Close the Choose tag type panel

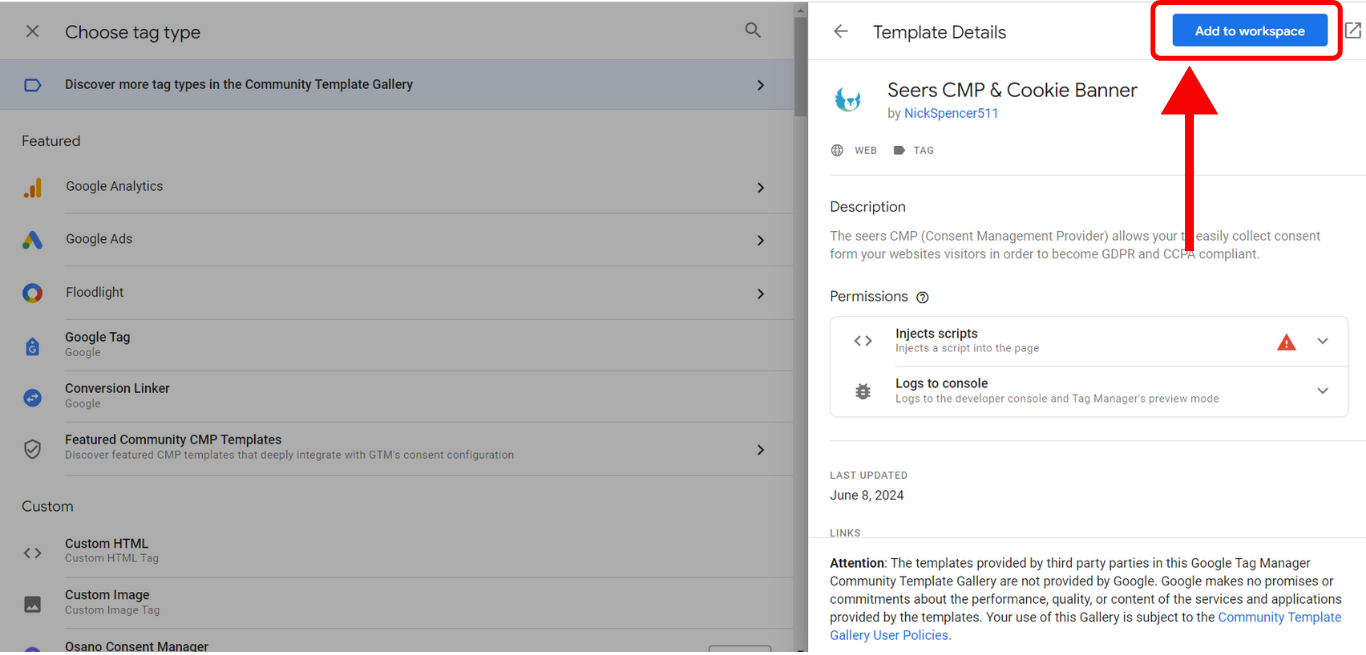tap(32, 32)
